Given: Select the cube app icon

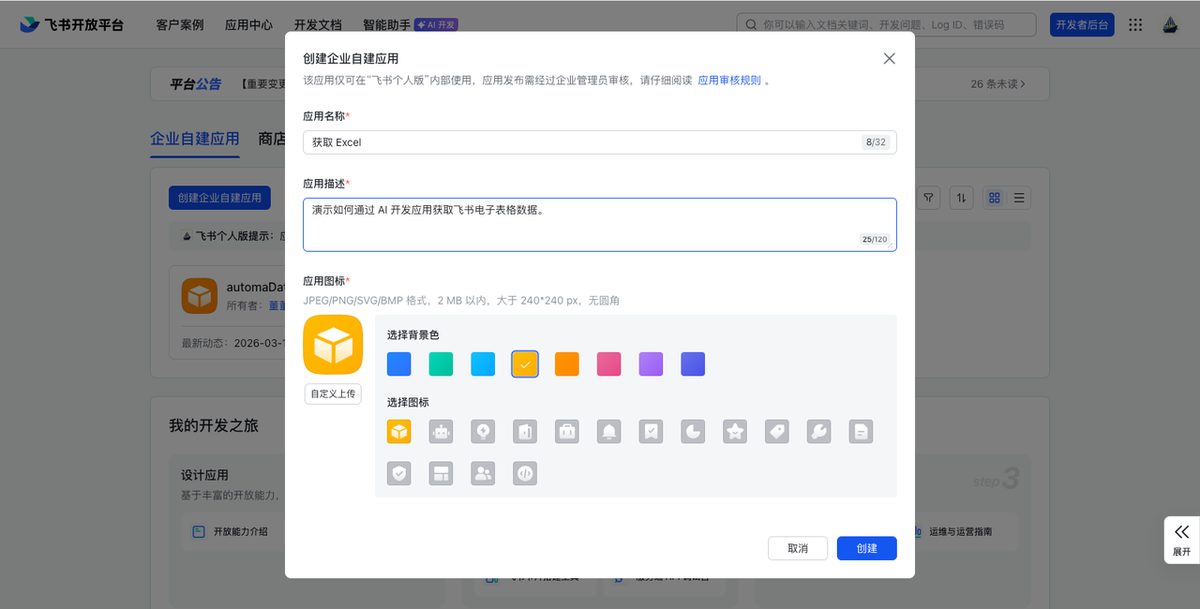Looking at the screenshot, I should (x=399, y=431).
